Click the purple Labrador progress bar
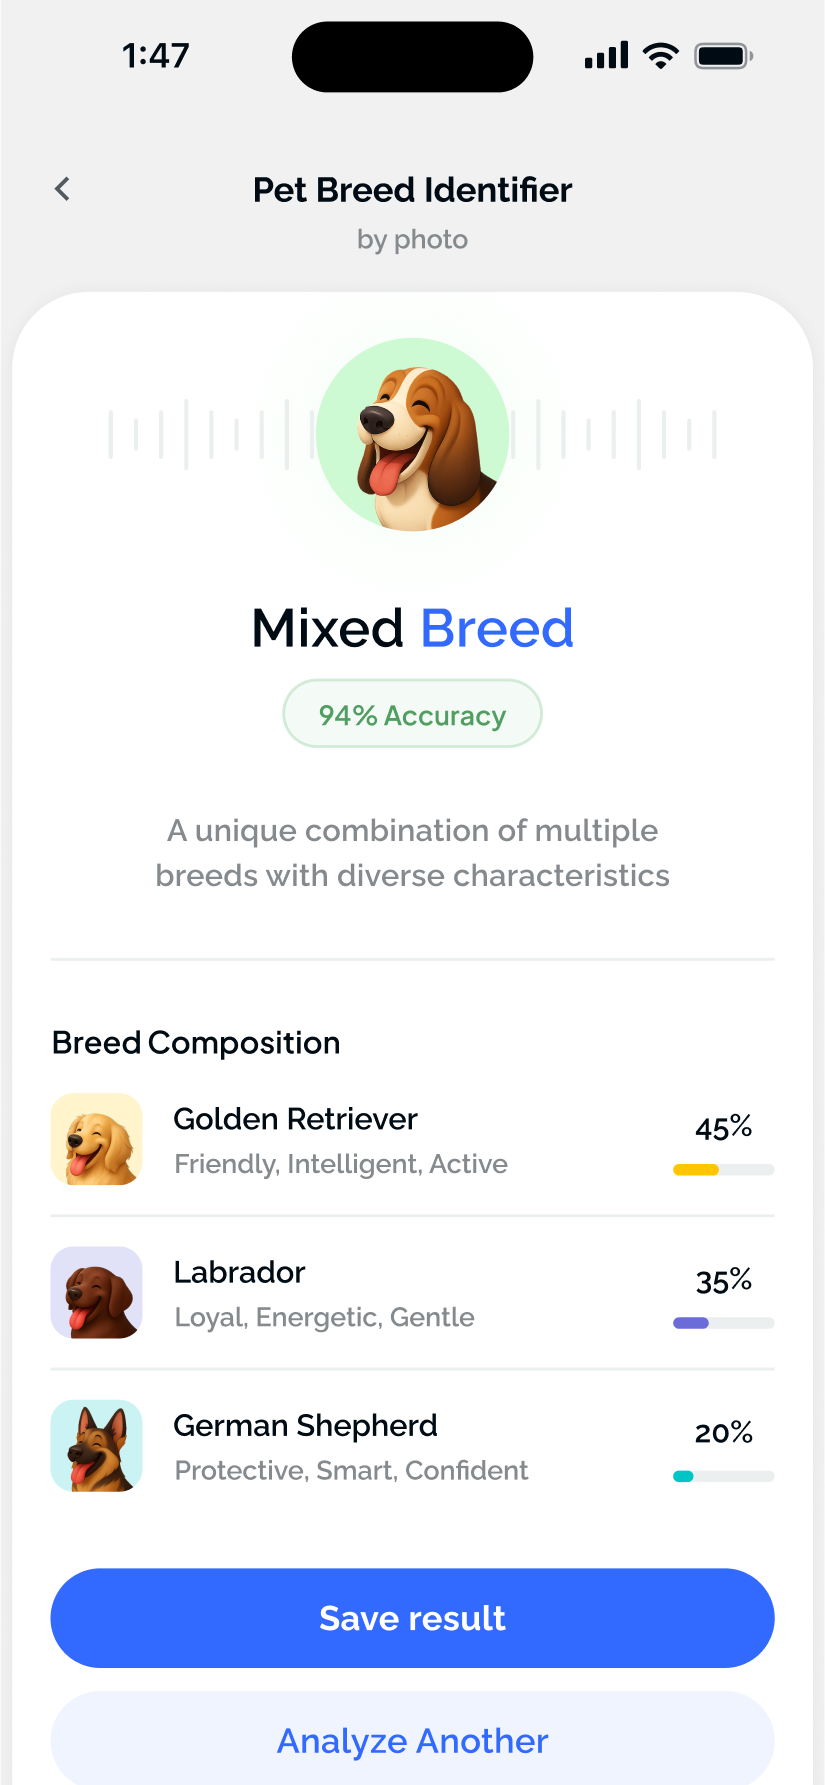 [723, 1323]
